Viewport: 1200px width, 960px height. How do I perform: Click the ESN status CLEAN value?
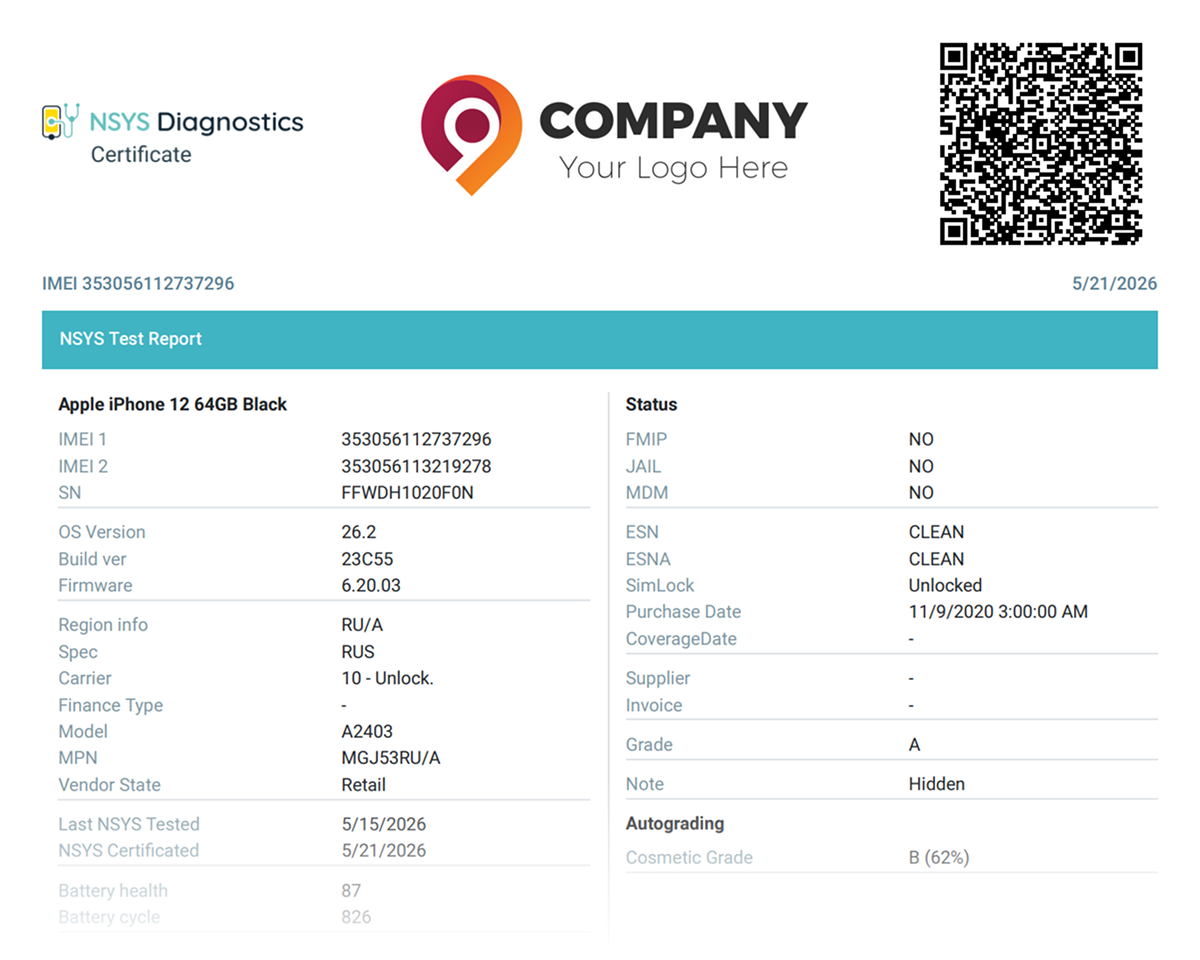[x=937, y=532]
